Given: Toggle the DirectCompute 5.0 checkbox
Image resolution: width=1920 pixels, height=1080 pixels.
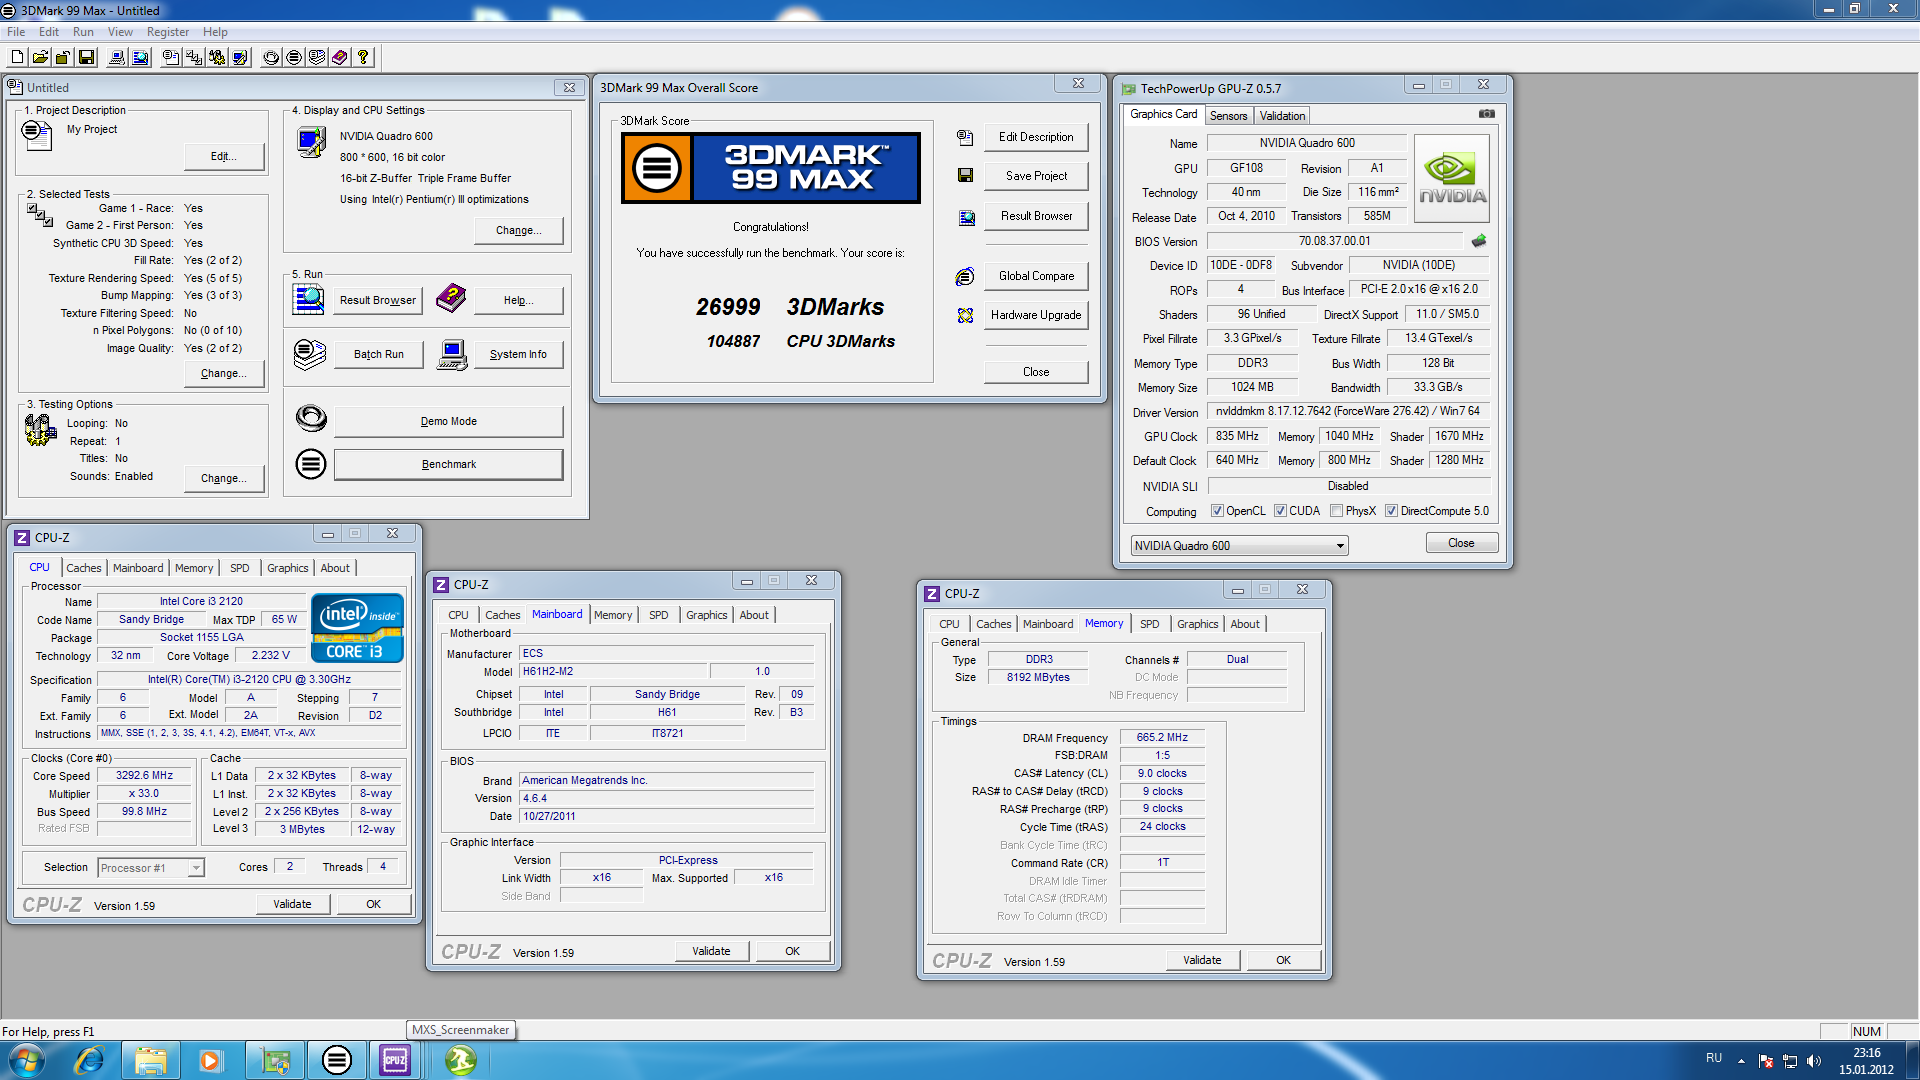Looking at the screenshot, I should (1391, 511).
